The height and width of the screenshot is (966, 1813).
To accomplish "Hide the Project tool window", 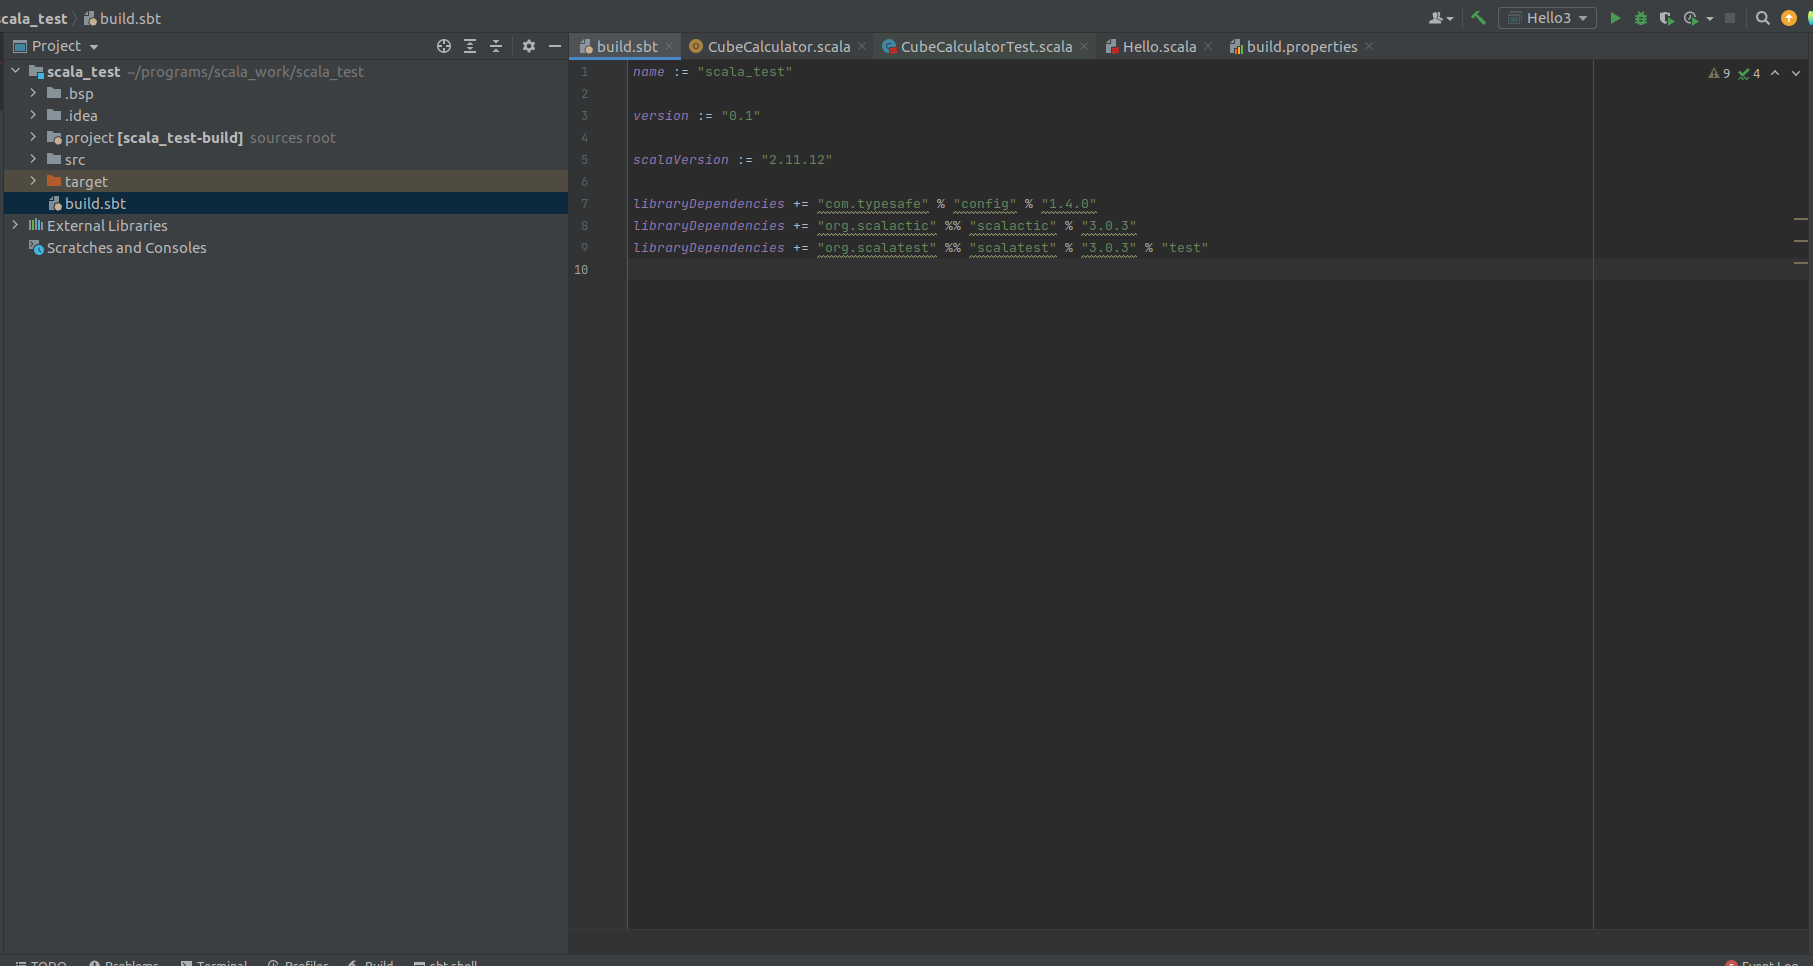I will (x=555, y=46).
